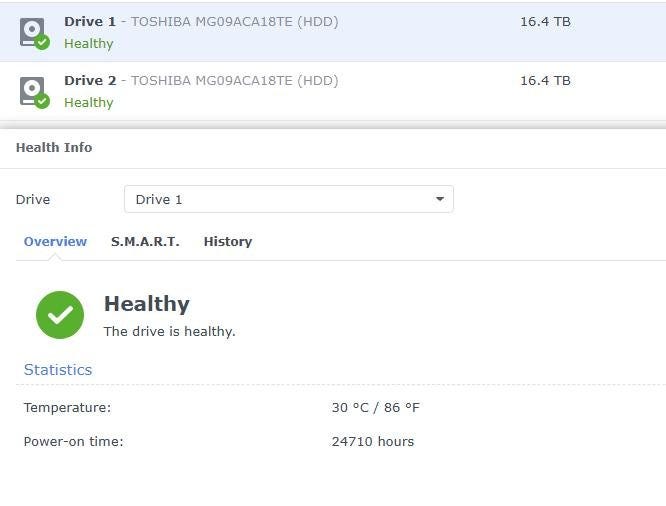Click the large green healthy checkmark icon
666x506 pixels.
(x=60, y=315)
